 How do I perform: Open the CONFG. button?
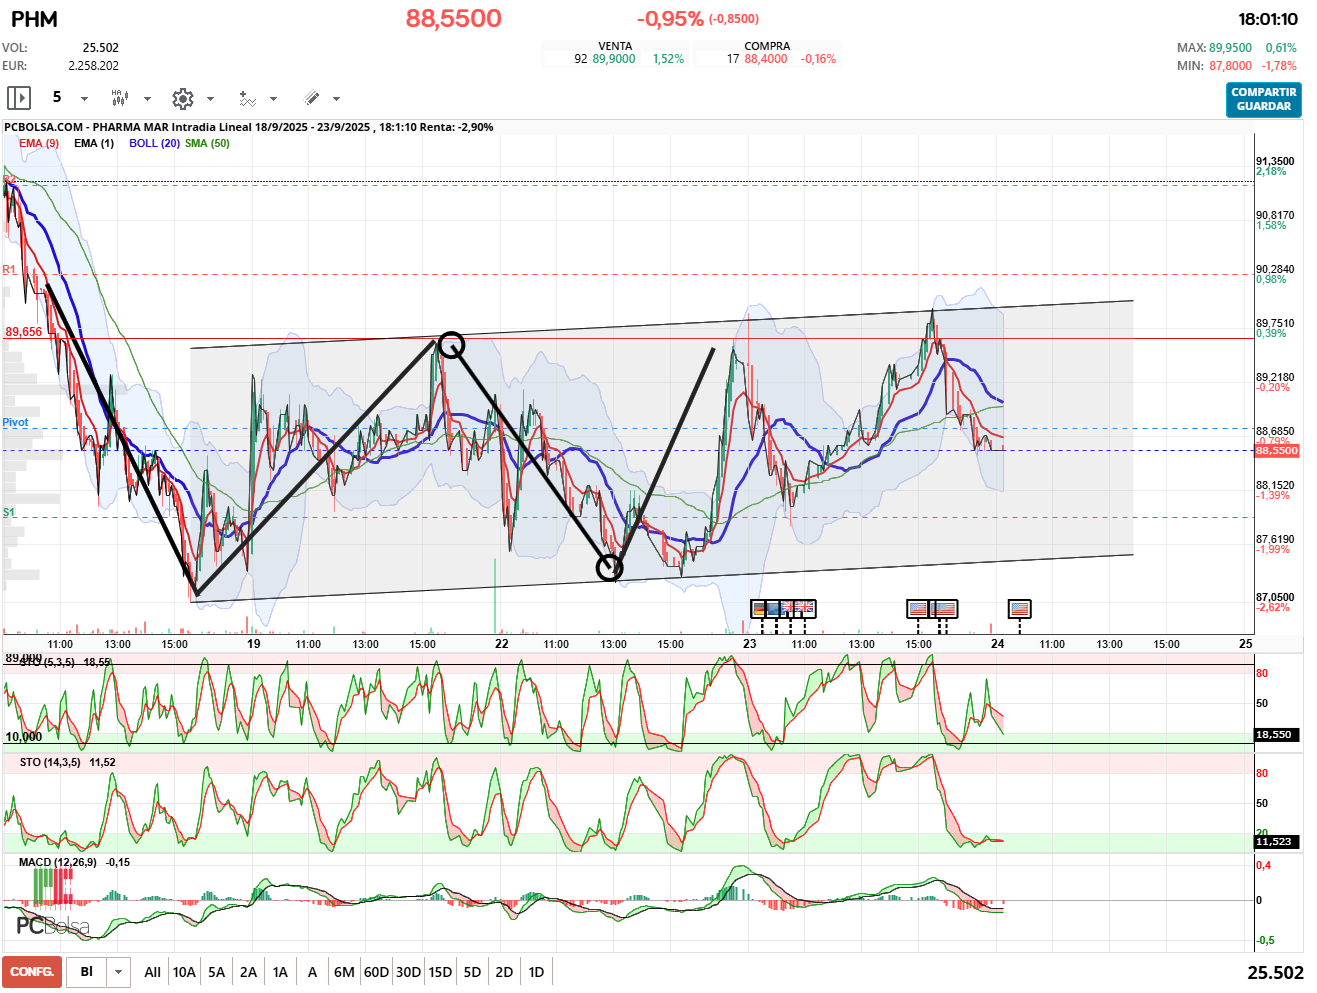pos(32,972)
